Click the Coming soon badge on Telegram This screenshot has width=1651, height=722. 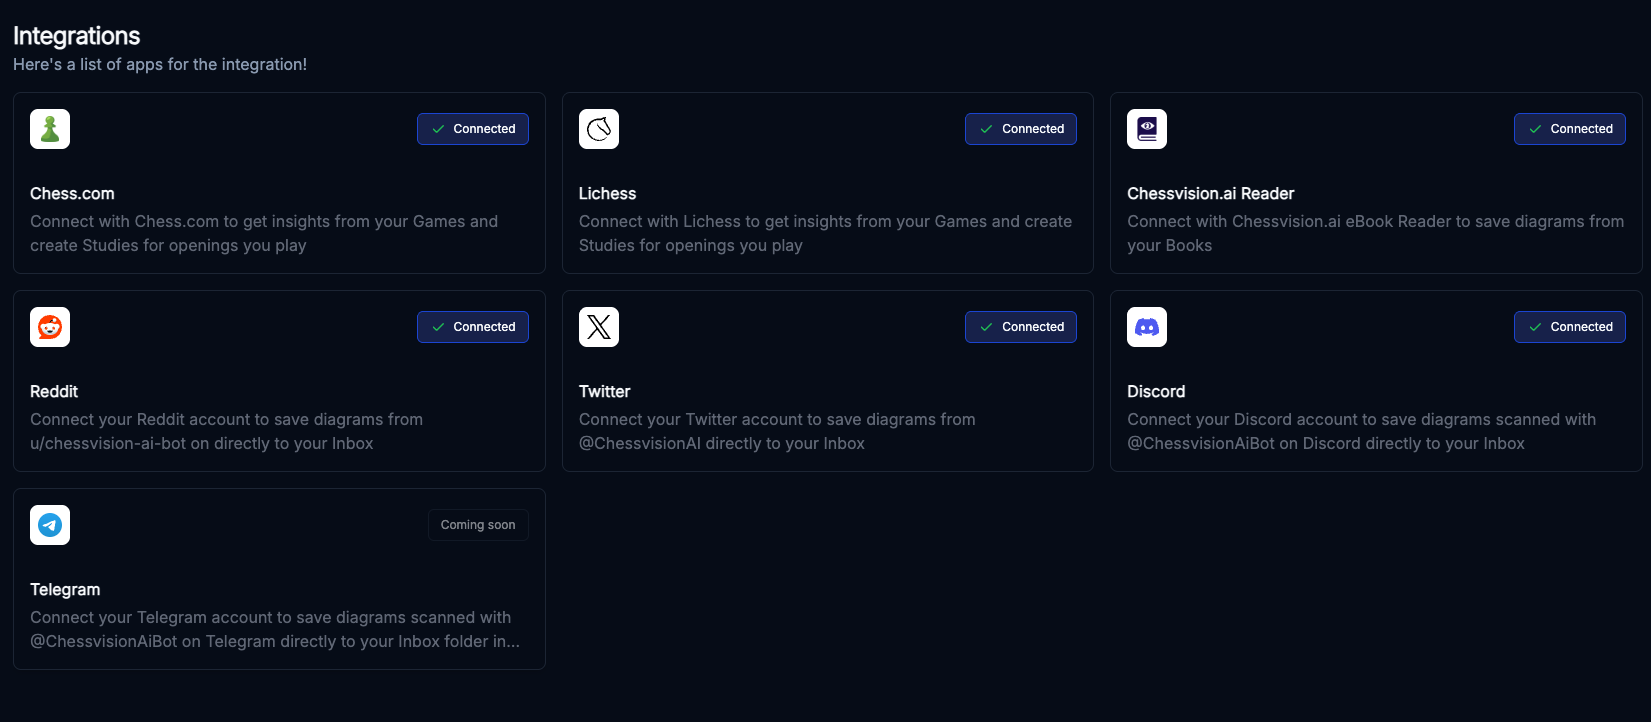tap(478, 525)
